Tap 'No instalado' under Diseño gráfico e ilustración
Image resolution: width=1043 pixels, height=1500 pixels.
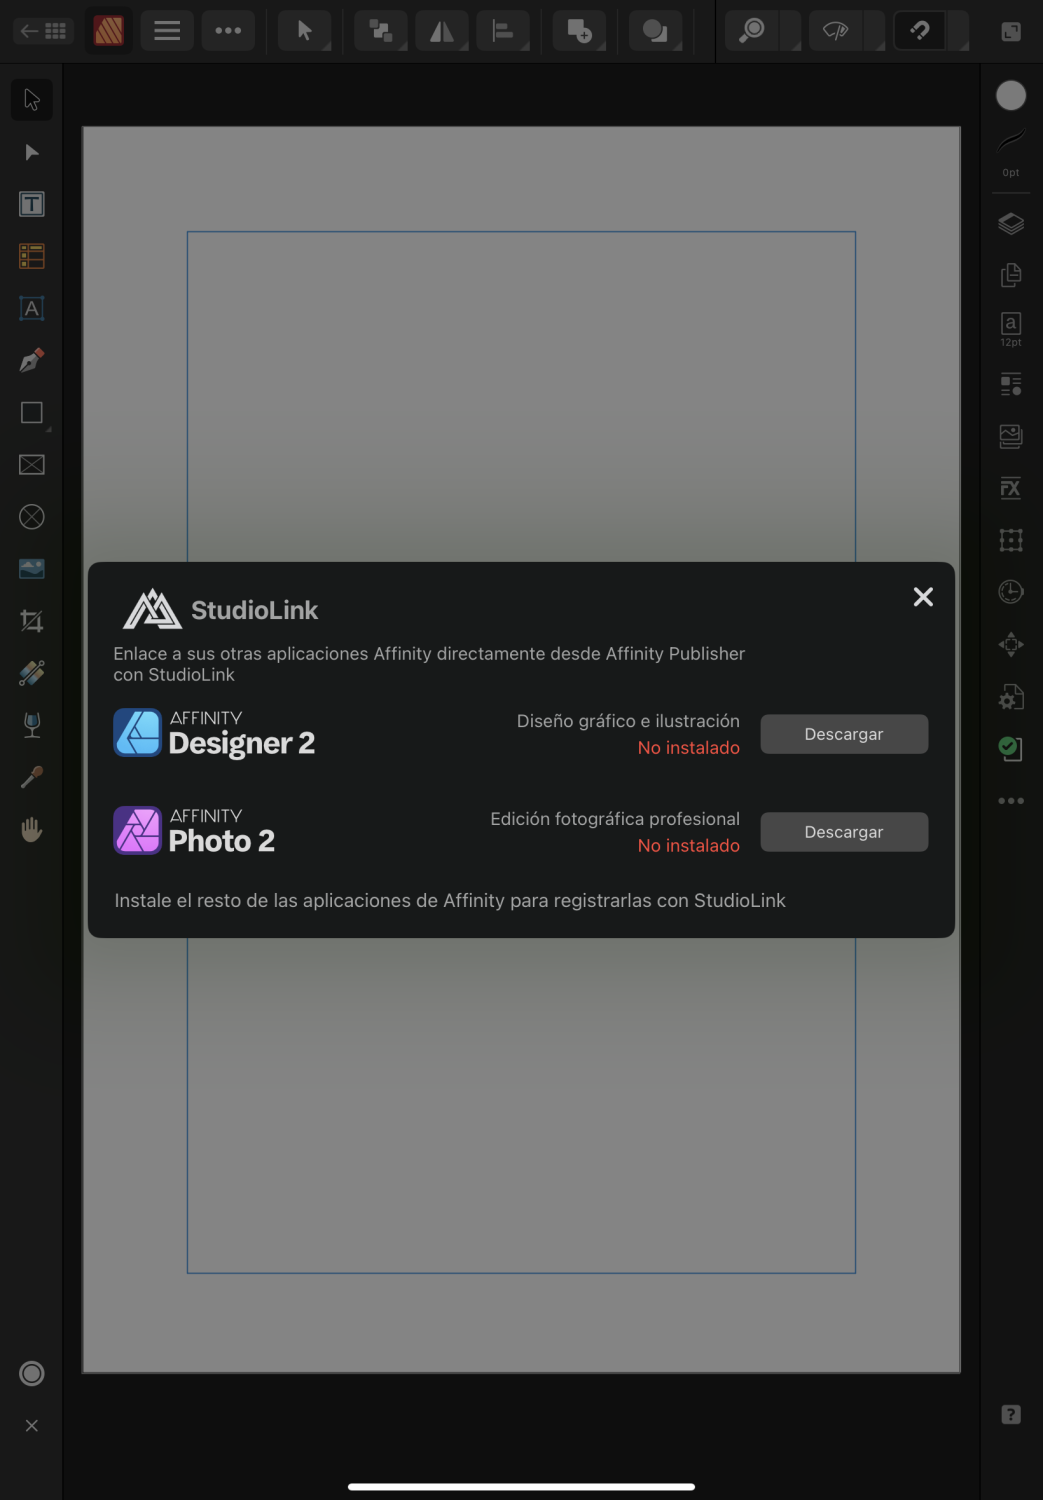click(689, 748)
